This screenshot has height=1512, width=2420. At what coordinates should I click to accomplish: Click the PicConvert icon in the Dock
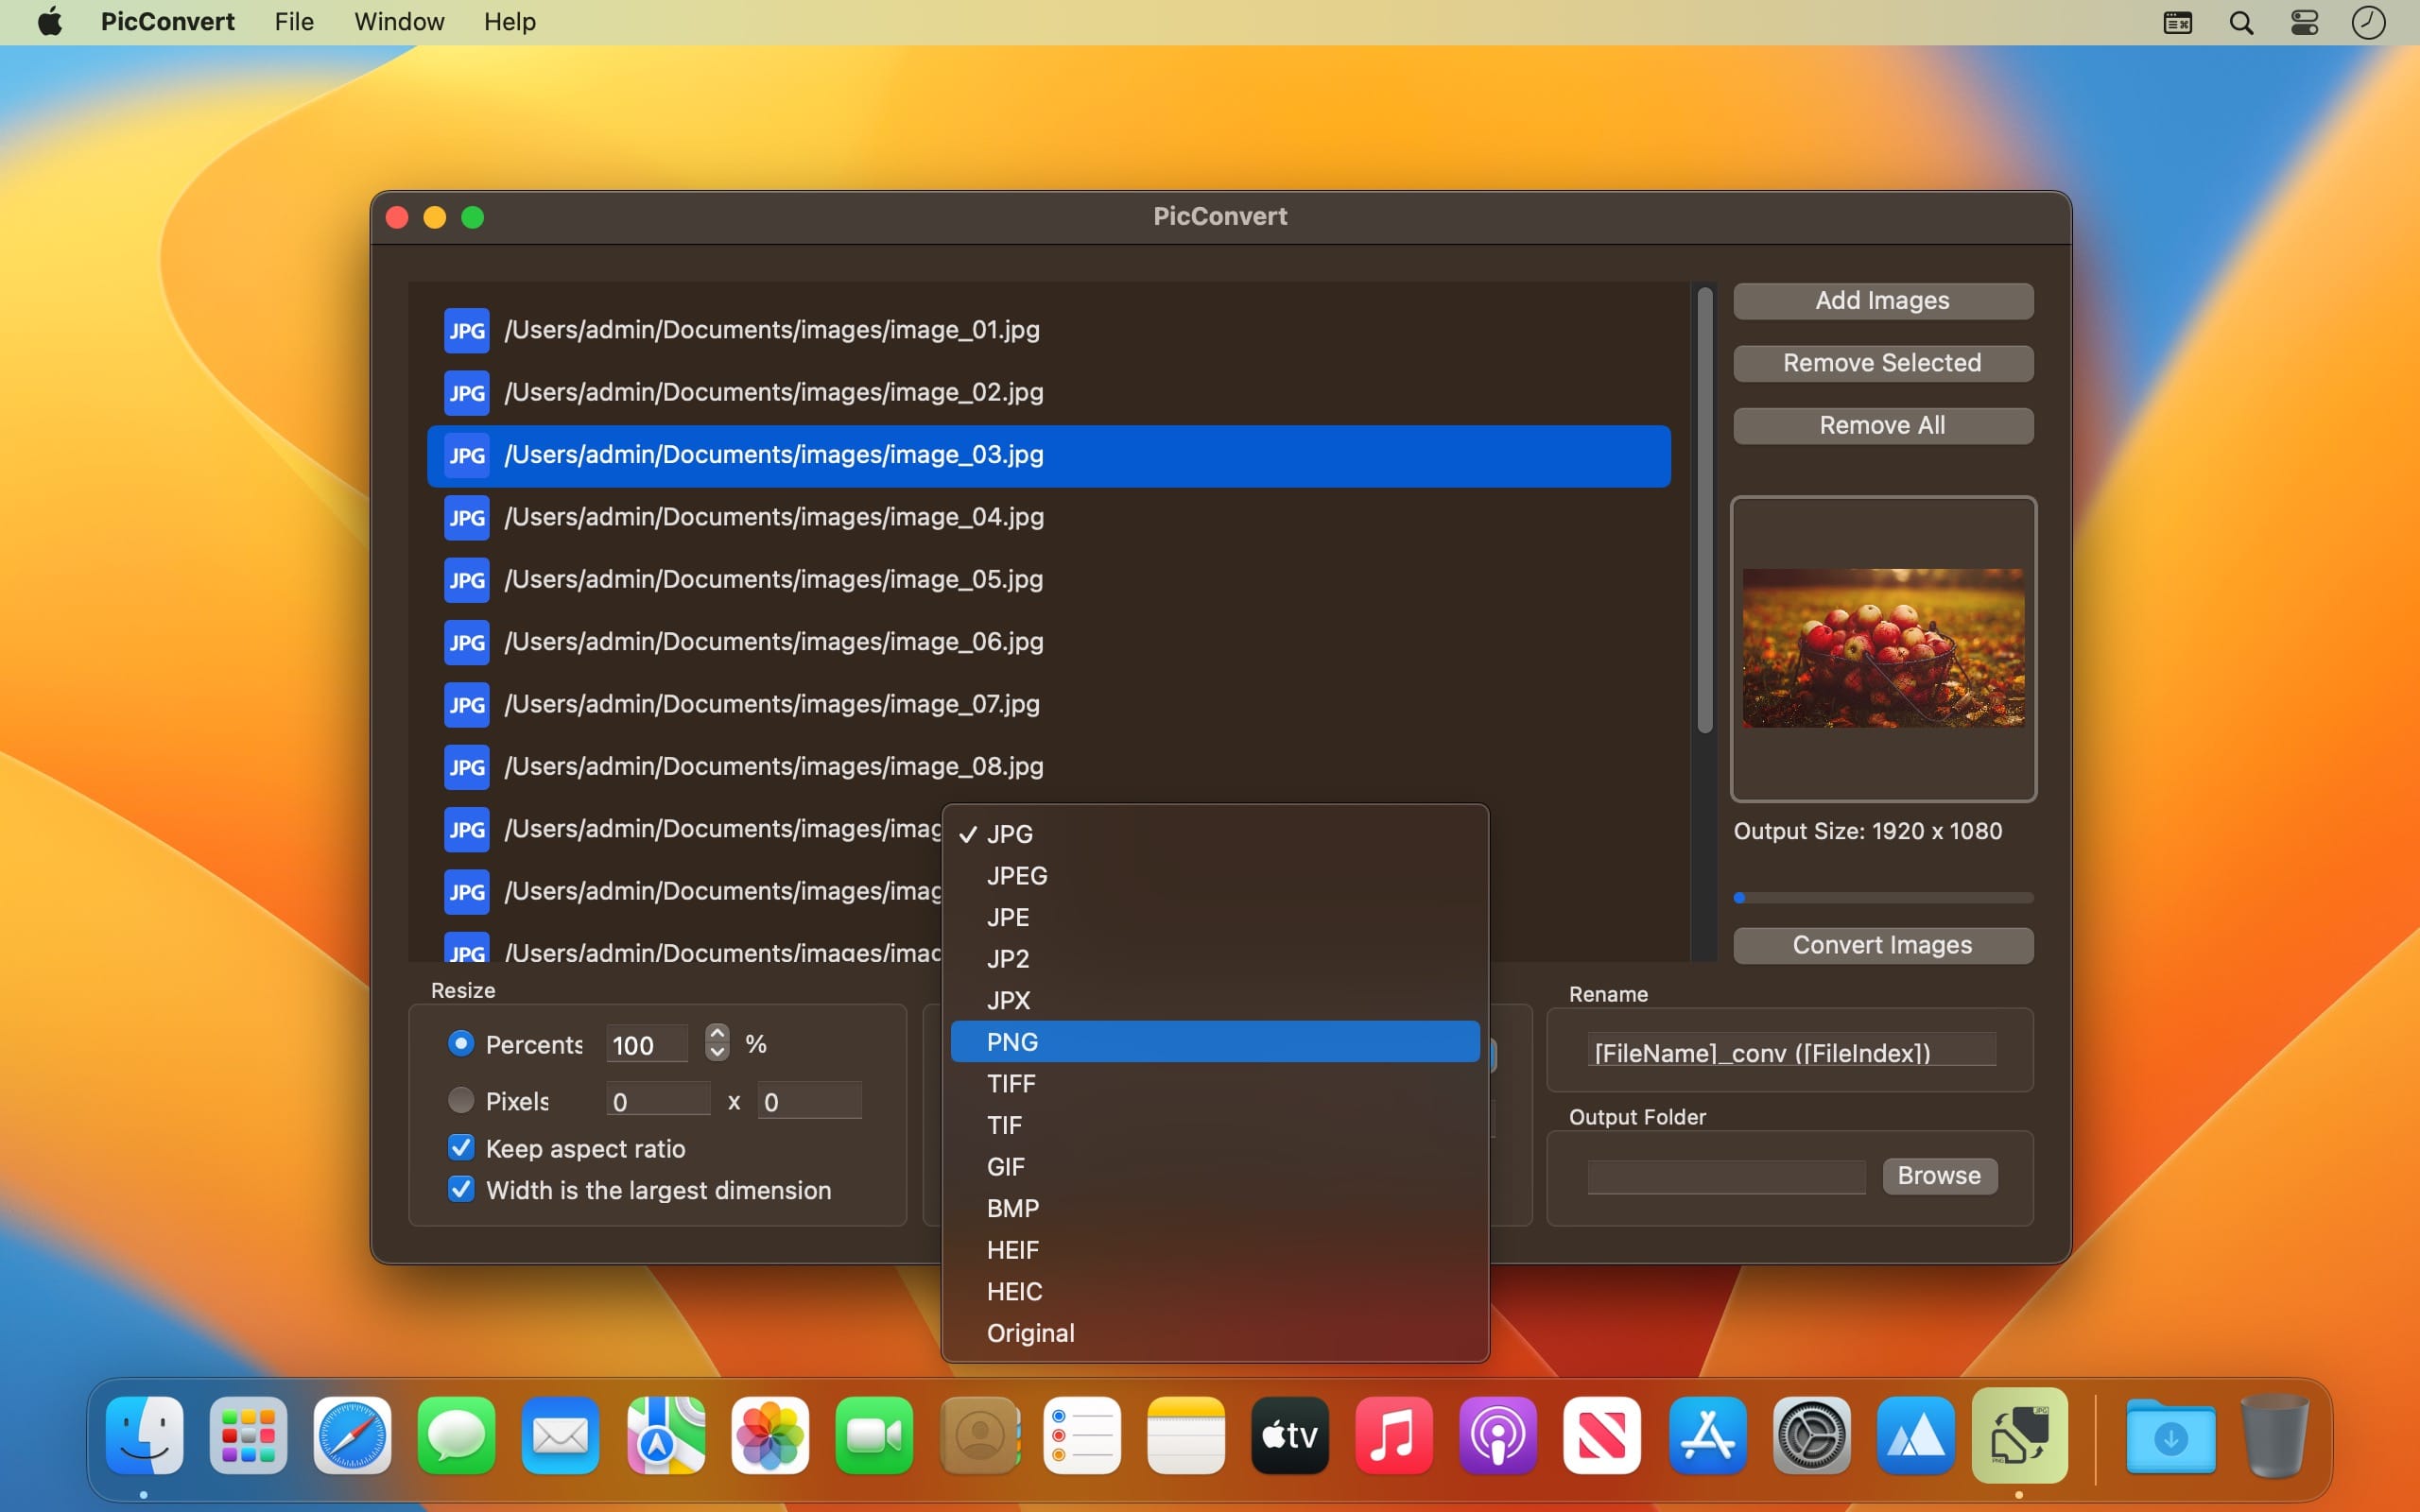(2019, 1435)
